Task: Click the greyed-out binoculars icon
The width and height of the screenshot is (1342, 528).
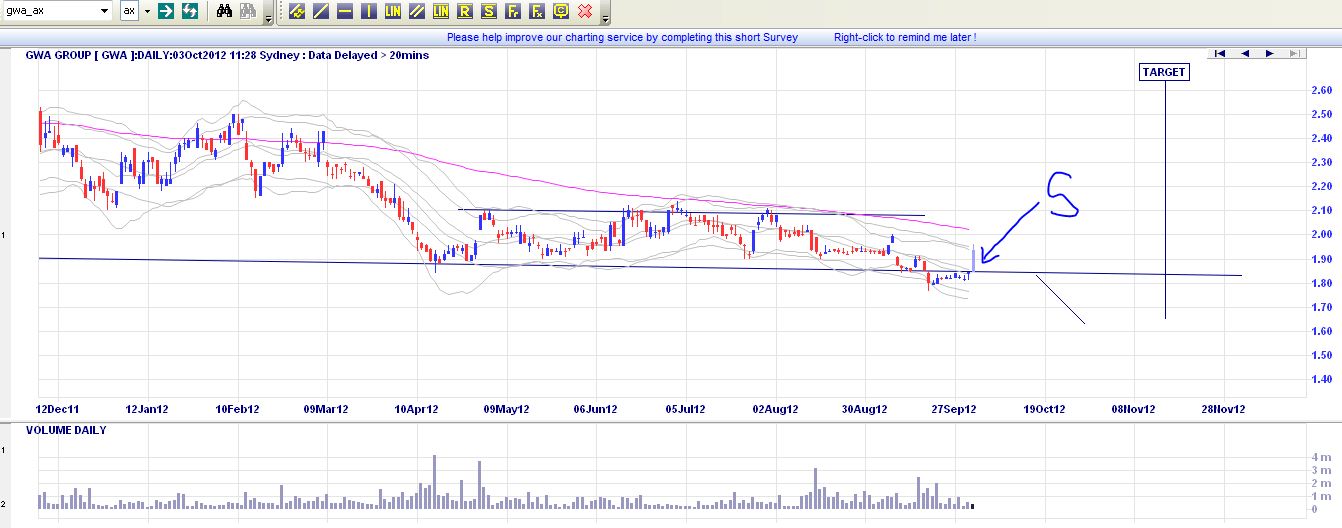Action: pyautogui.click(x=247, y=11)
